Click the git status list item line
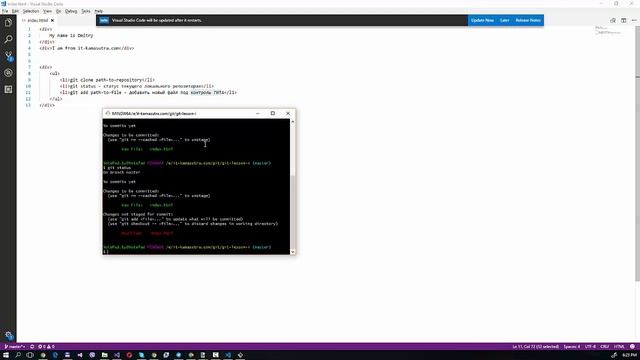Viewport: 640px width, 360px height. click(x=136, y=86)
